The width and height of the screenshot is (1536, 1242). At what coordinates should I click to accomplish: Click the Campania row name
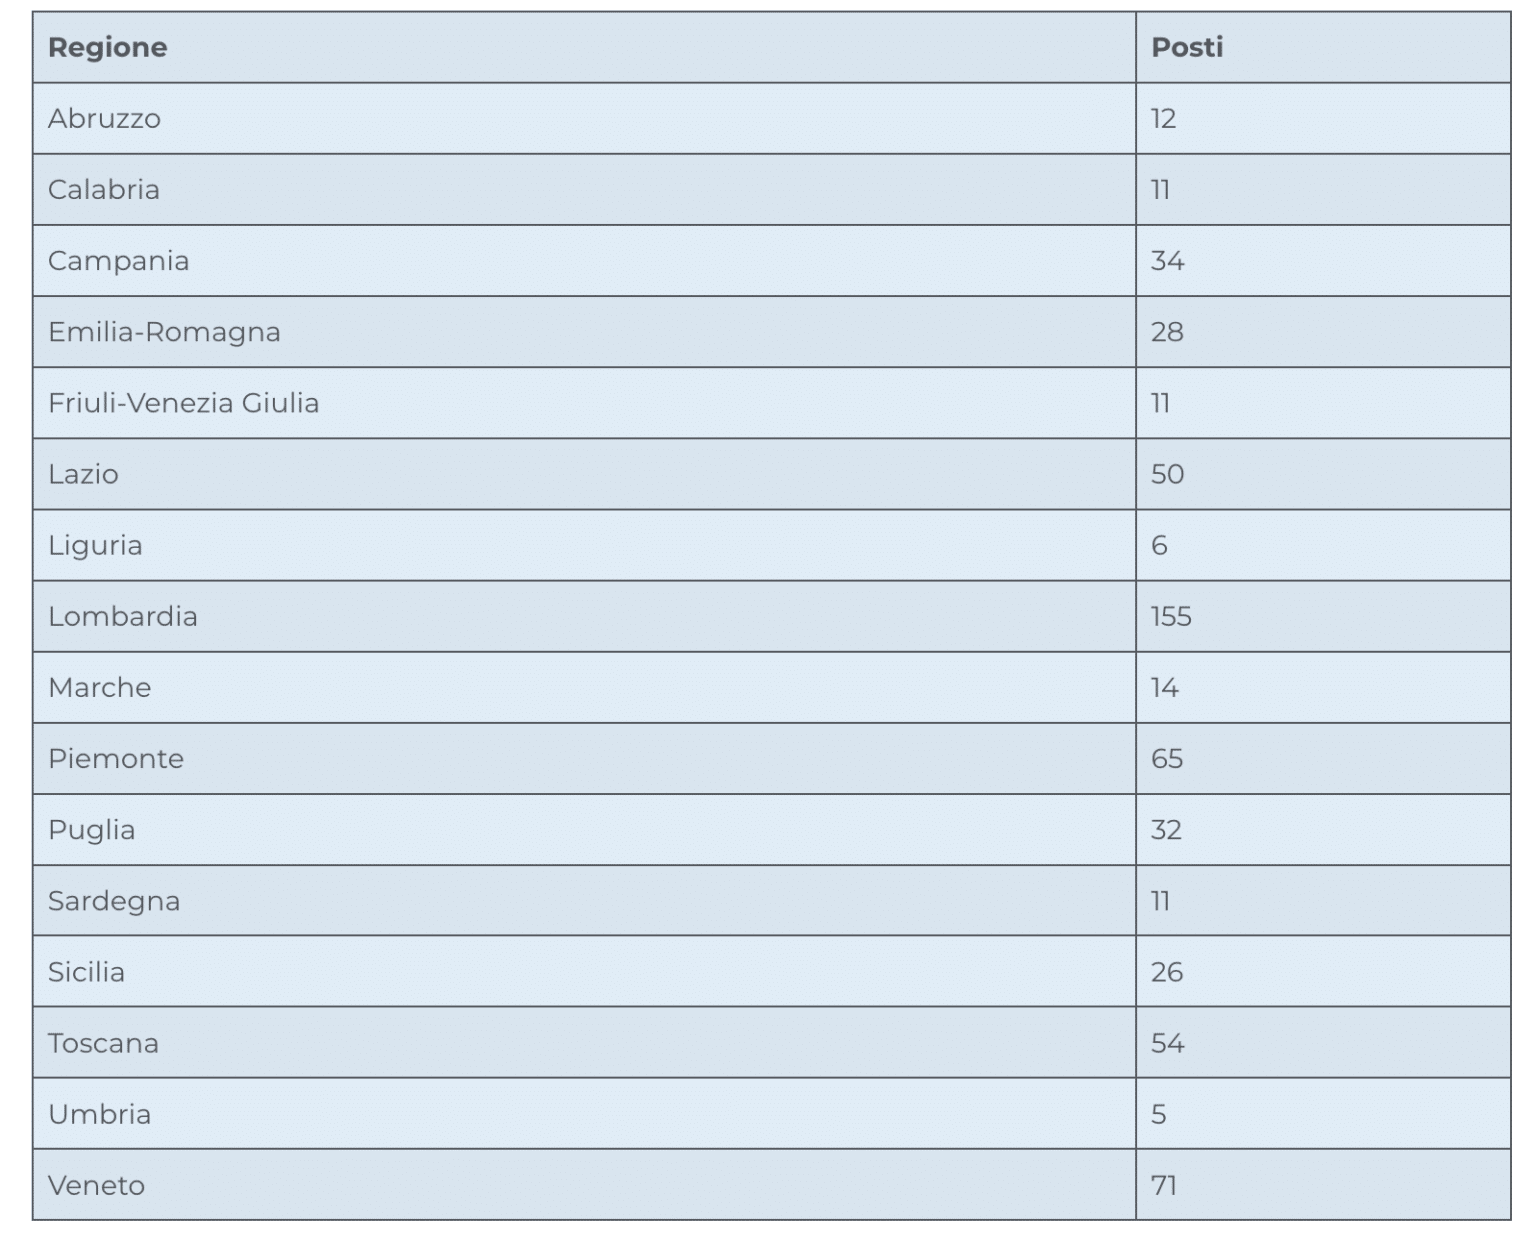(118, 261)
